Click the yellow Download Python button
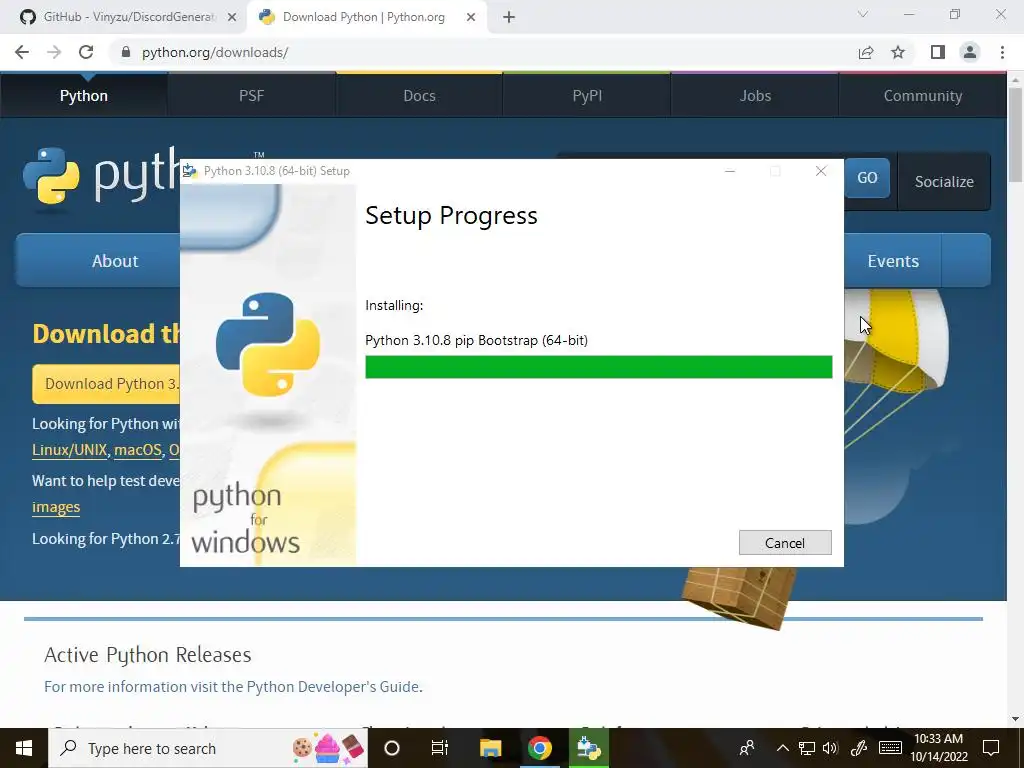 pyautogui.click(x=106, y=384)
